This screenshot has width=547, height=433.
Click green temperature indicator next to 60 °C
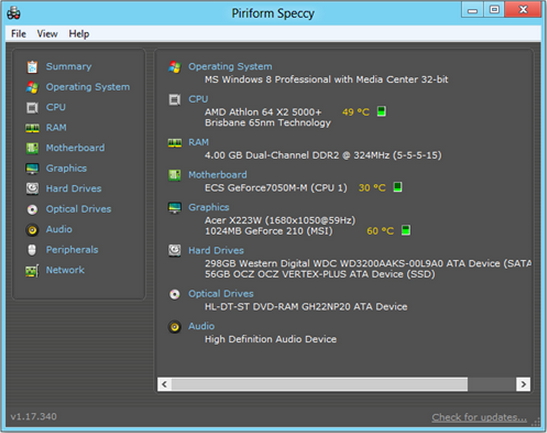(406, 230)
